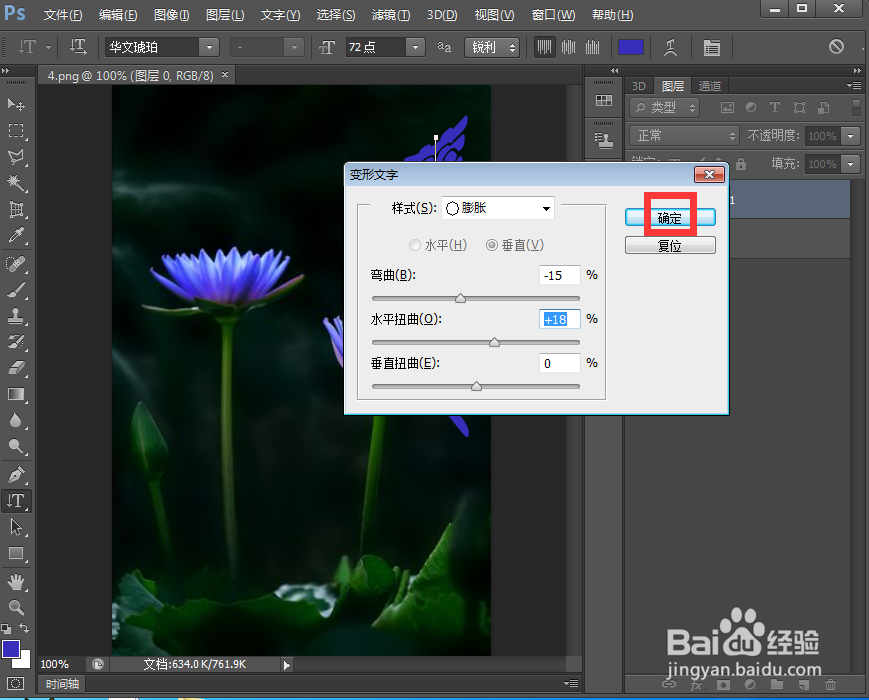Screen dimensions: 869x700
Task: Click the 确定 button in Warp Text dialog
Action: click(670, 216)
